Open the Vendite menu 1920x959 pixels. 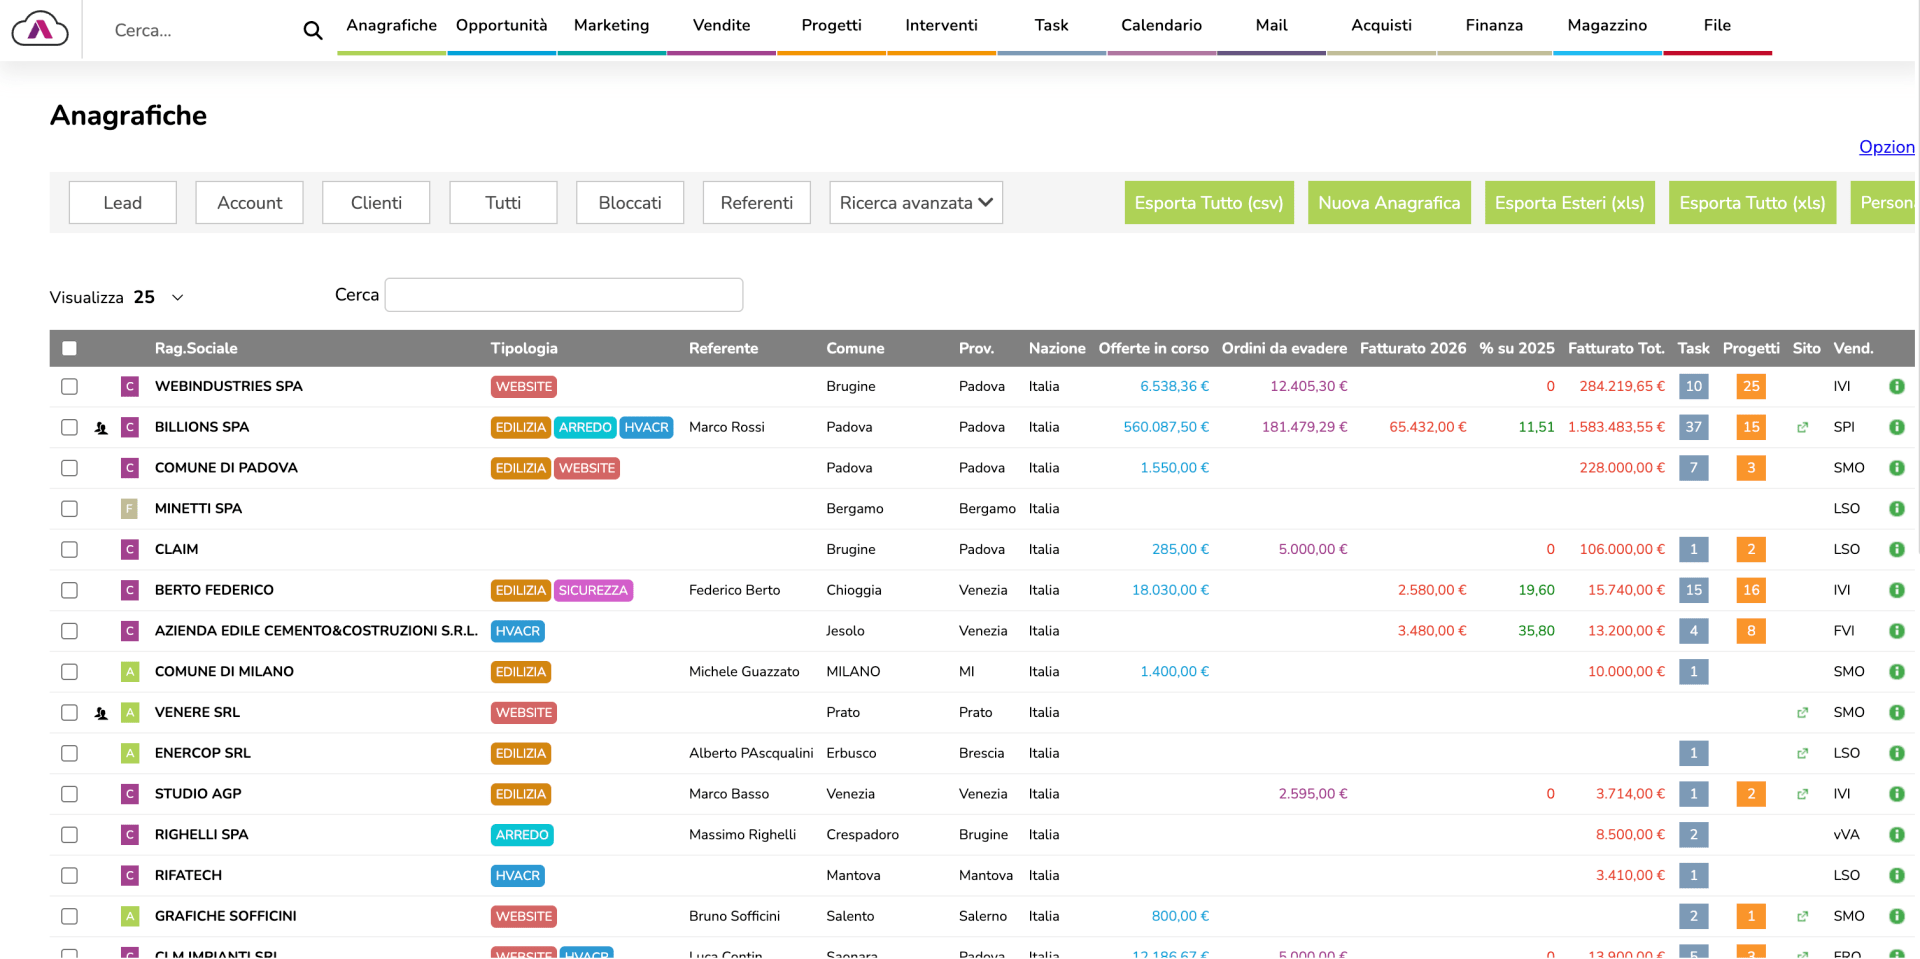(721, 26)
